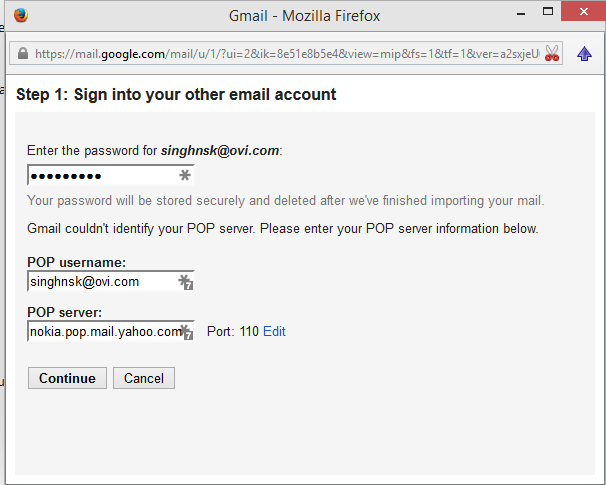The height and width of the screenshot is (485, 606).
Task: Click the Firefox logo in the title bar
Action: 21,15
